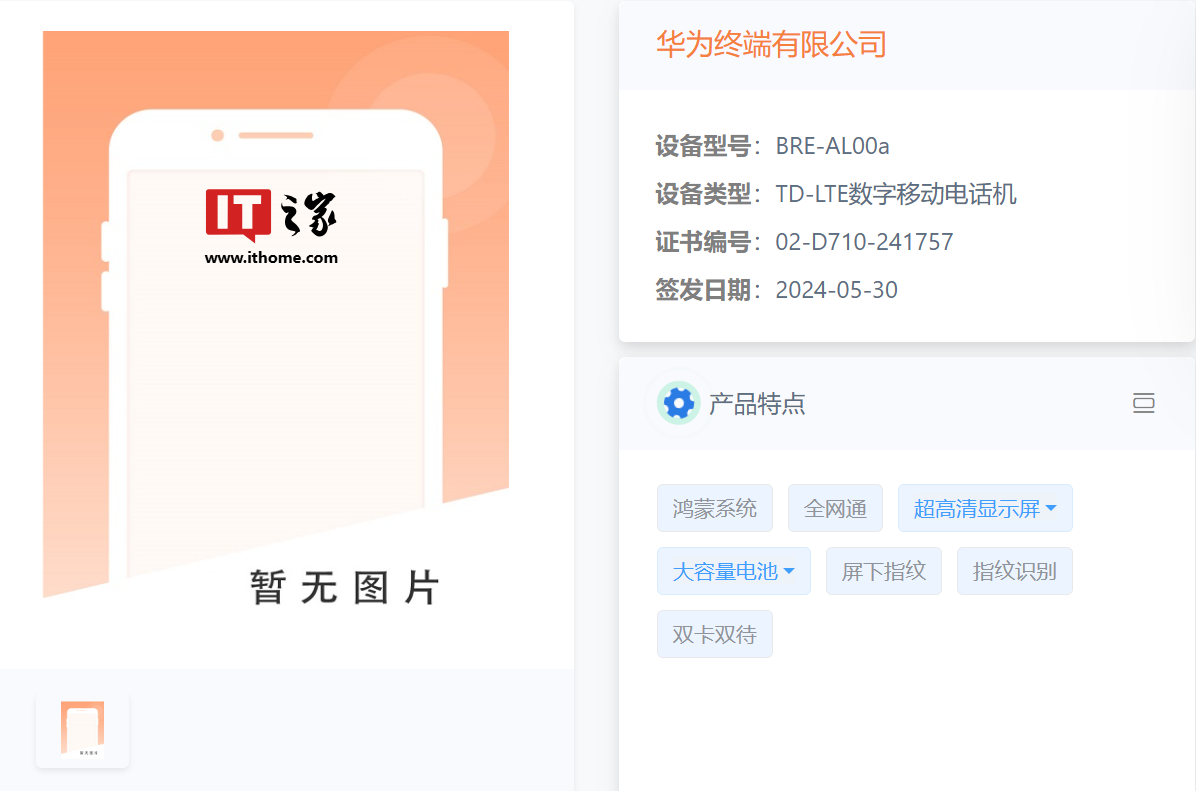Choose the 双卡双待 feature tag

coord(715,634)
